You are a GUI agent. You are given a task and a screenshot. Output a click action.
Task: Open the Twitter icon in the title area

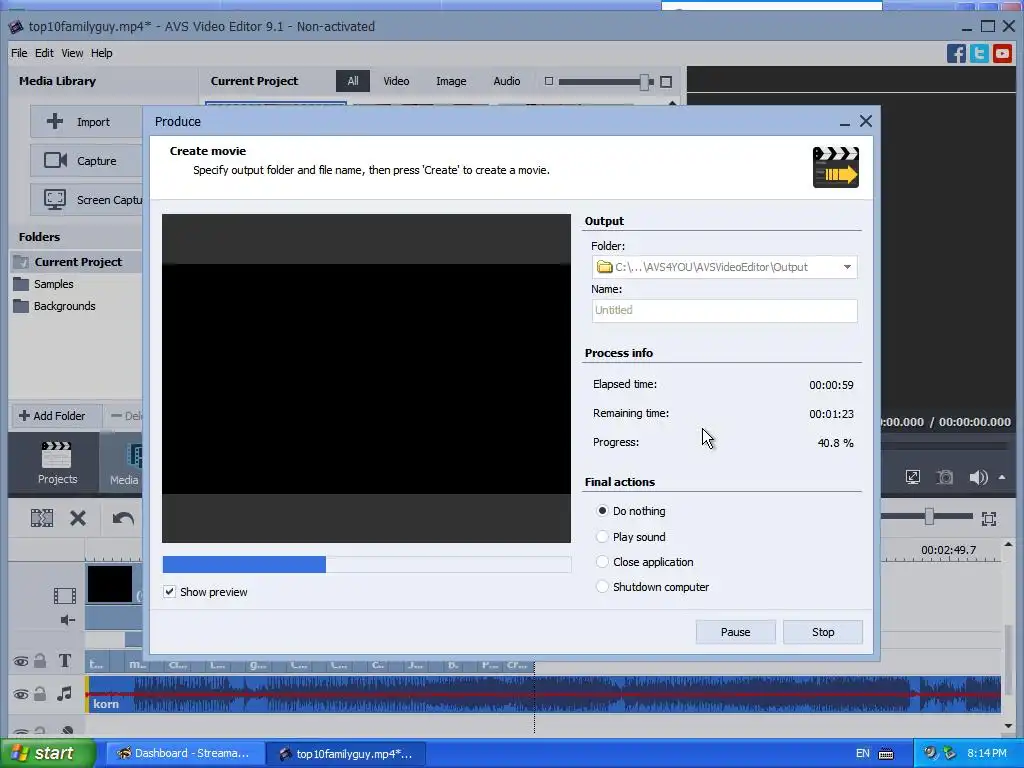[x=979, y=54]
